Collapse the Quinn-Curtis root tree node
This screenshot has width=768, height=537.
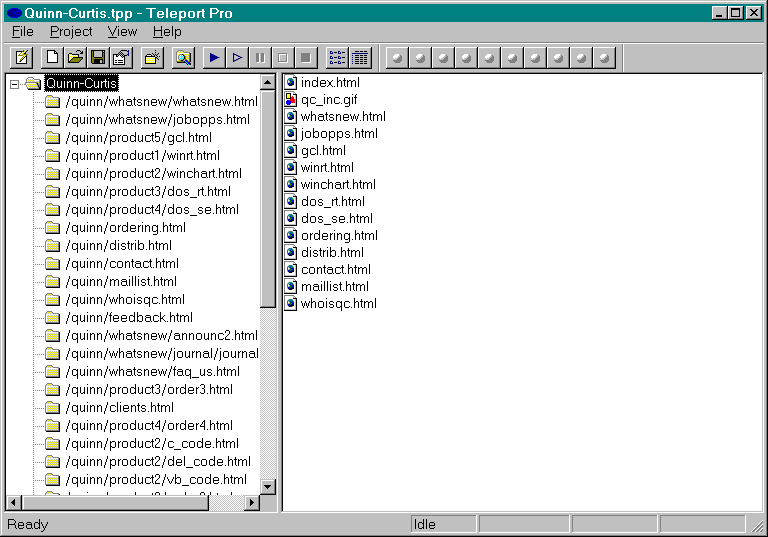click(15, 84)
